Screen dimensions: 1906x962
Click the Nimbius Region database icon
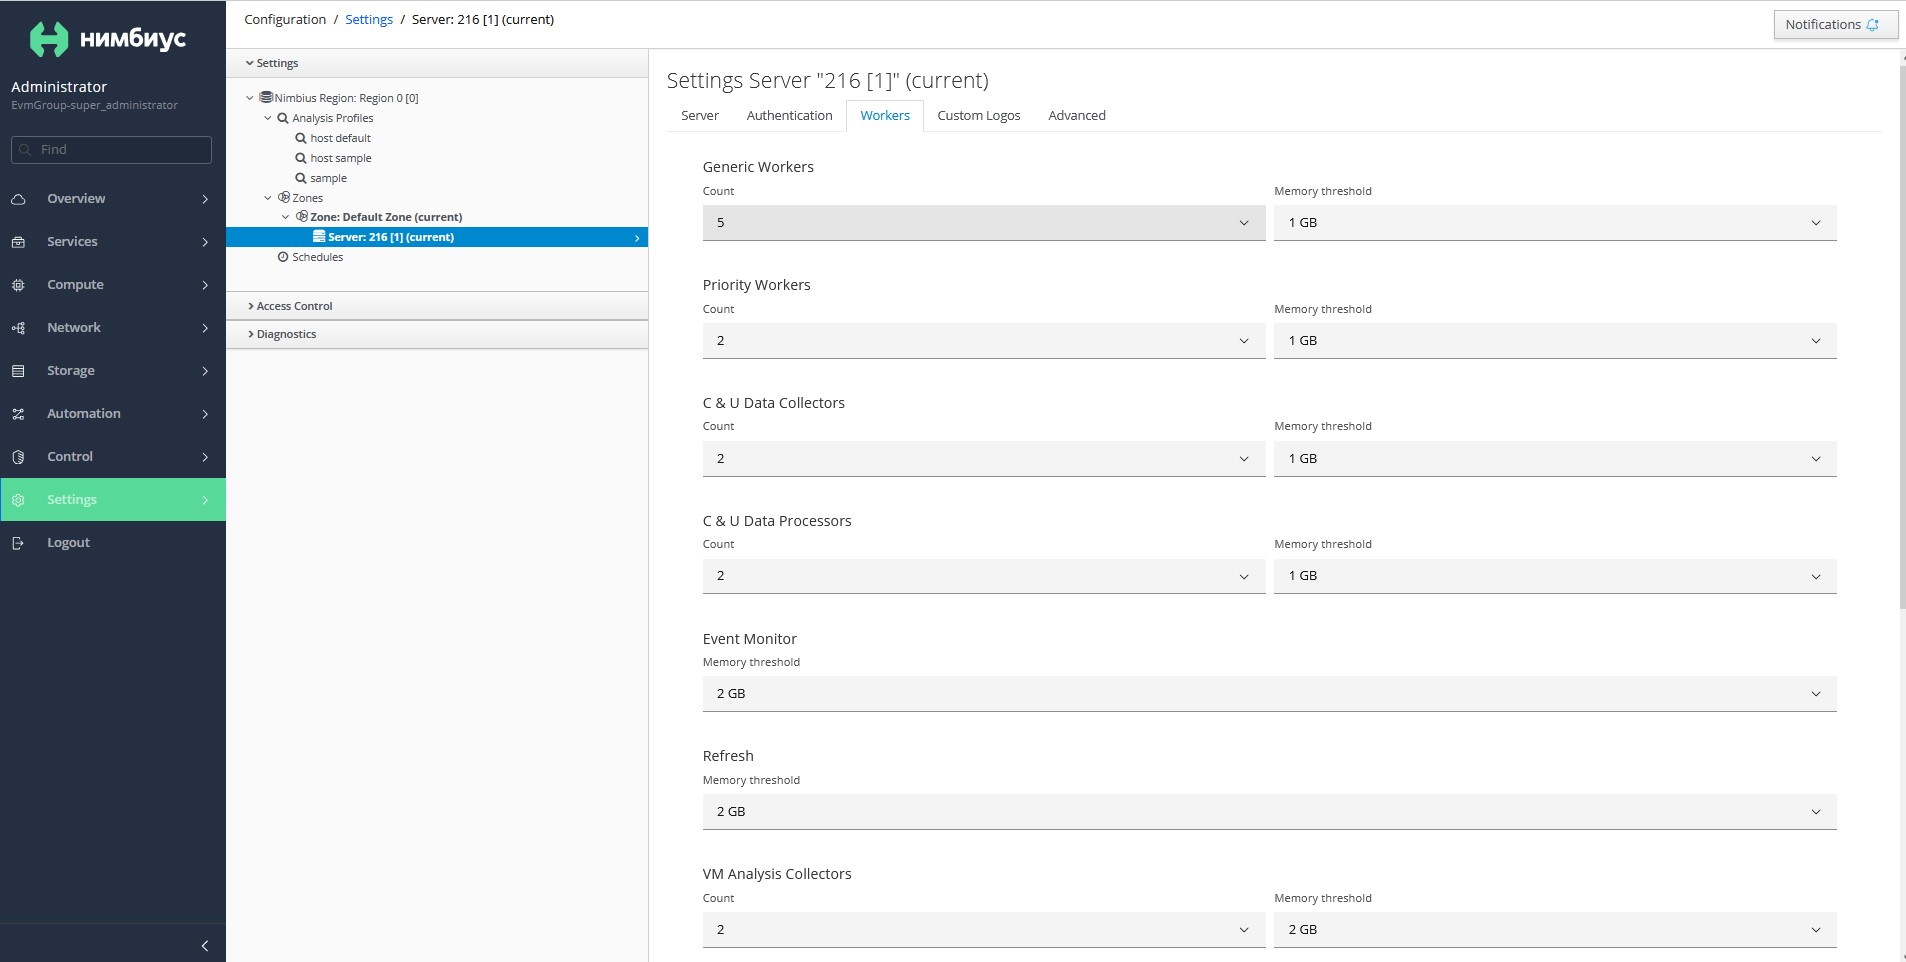pyautogui.click(x=266, y=97)
